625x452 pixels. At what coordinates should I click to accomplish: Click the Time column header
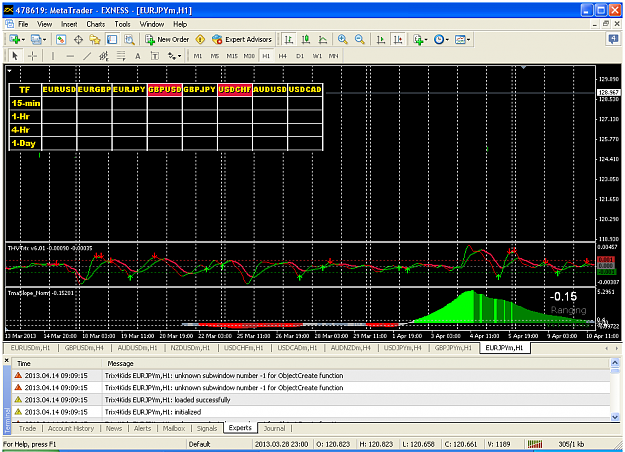point(24,364)
